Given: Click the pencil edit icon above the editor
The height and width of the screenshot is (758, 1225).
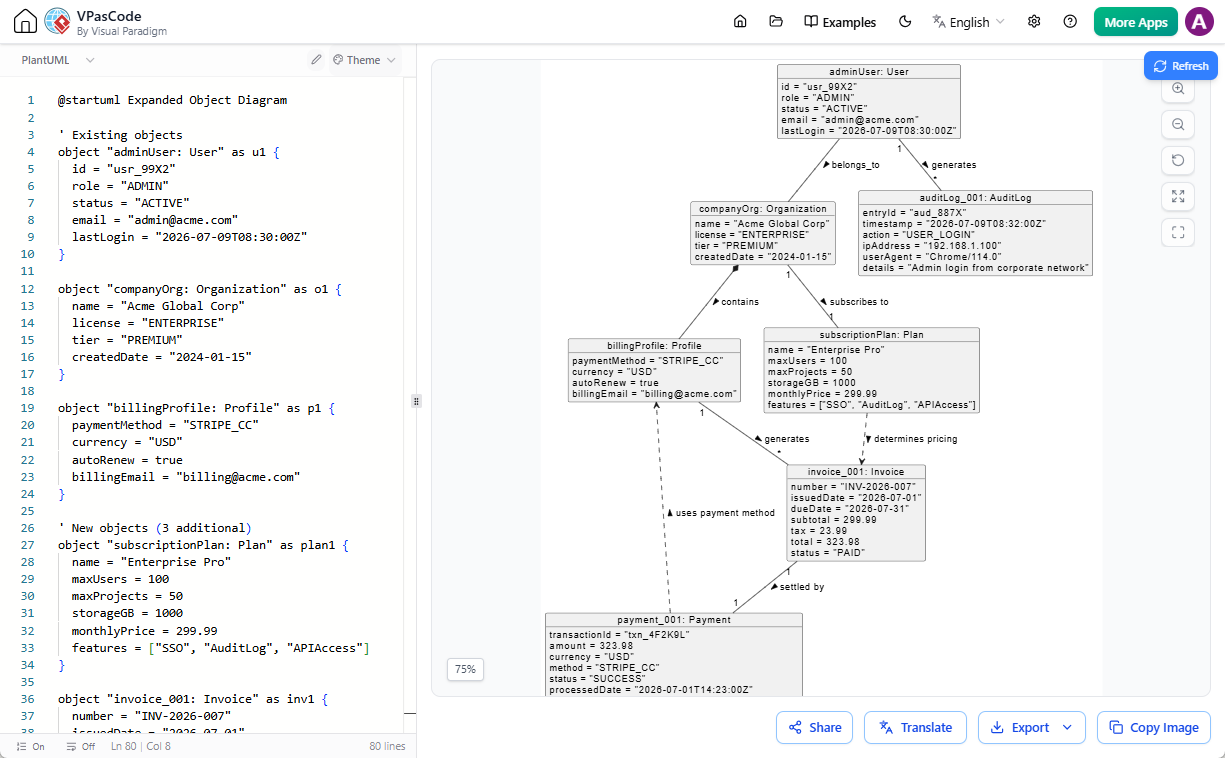Looking at the screenshot, I should [316, 60].
